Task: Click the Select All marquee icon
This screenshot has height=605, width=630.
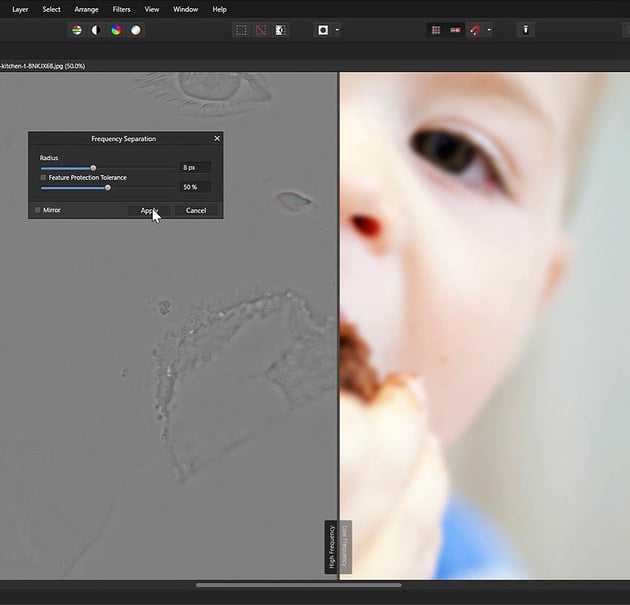Action: point(241,30)
